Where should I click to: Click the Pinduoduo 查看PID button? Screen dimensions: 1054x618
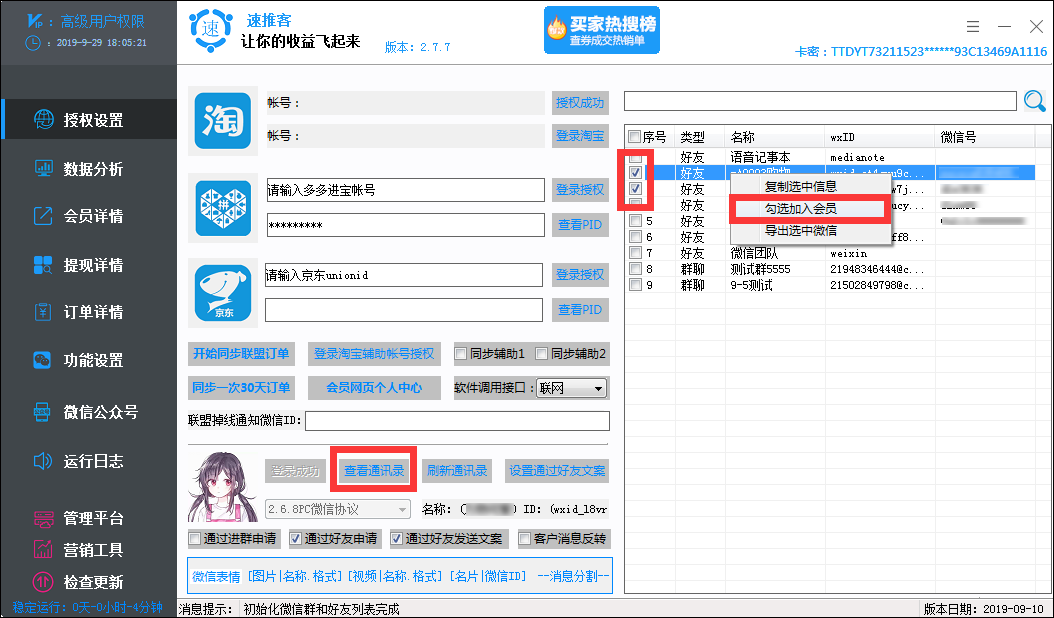[x=580, y=225]
